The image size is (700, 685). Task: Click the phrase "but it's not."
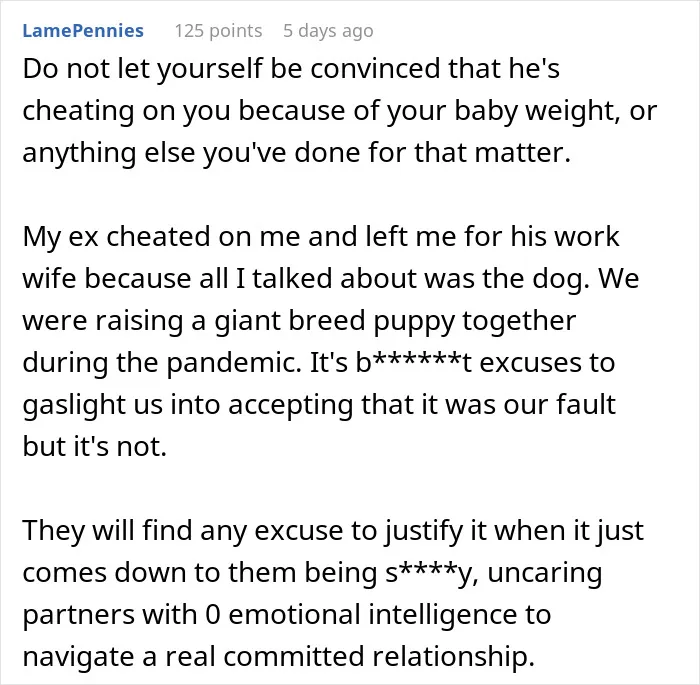(95, 446)
